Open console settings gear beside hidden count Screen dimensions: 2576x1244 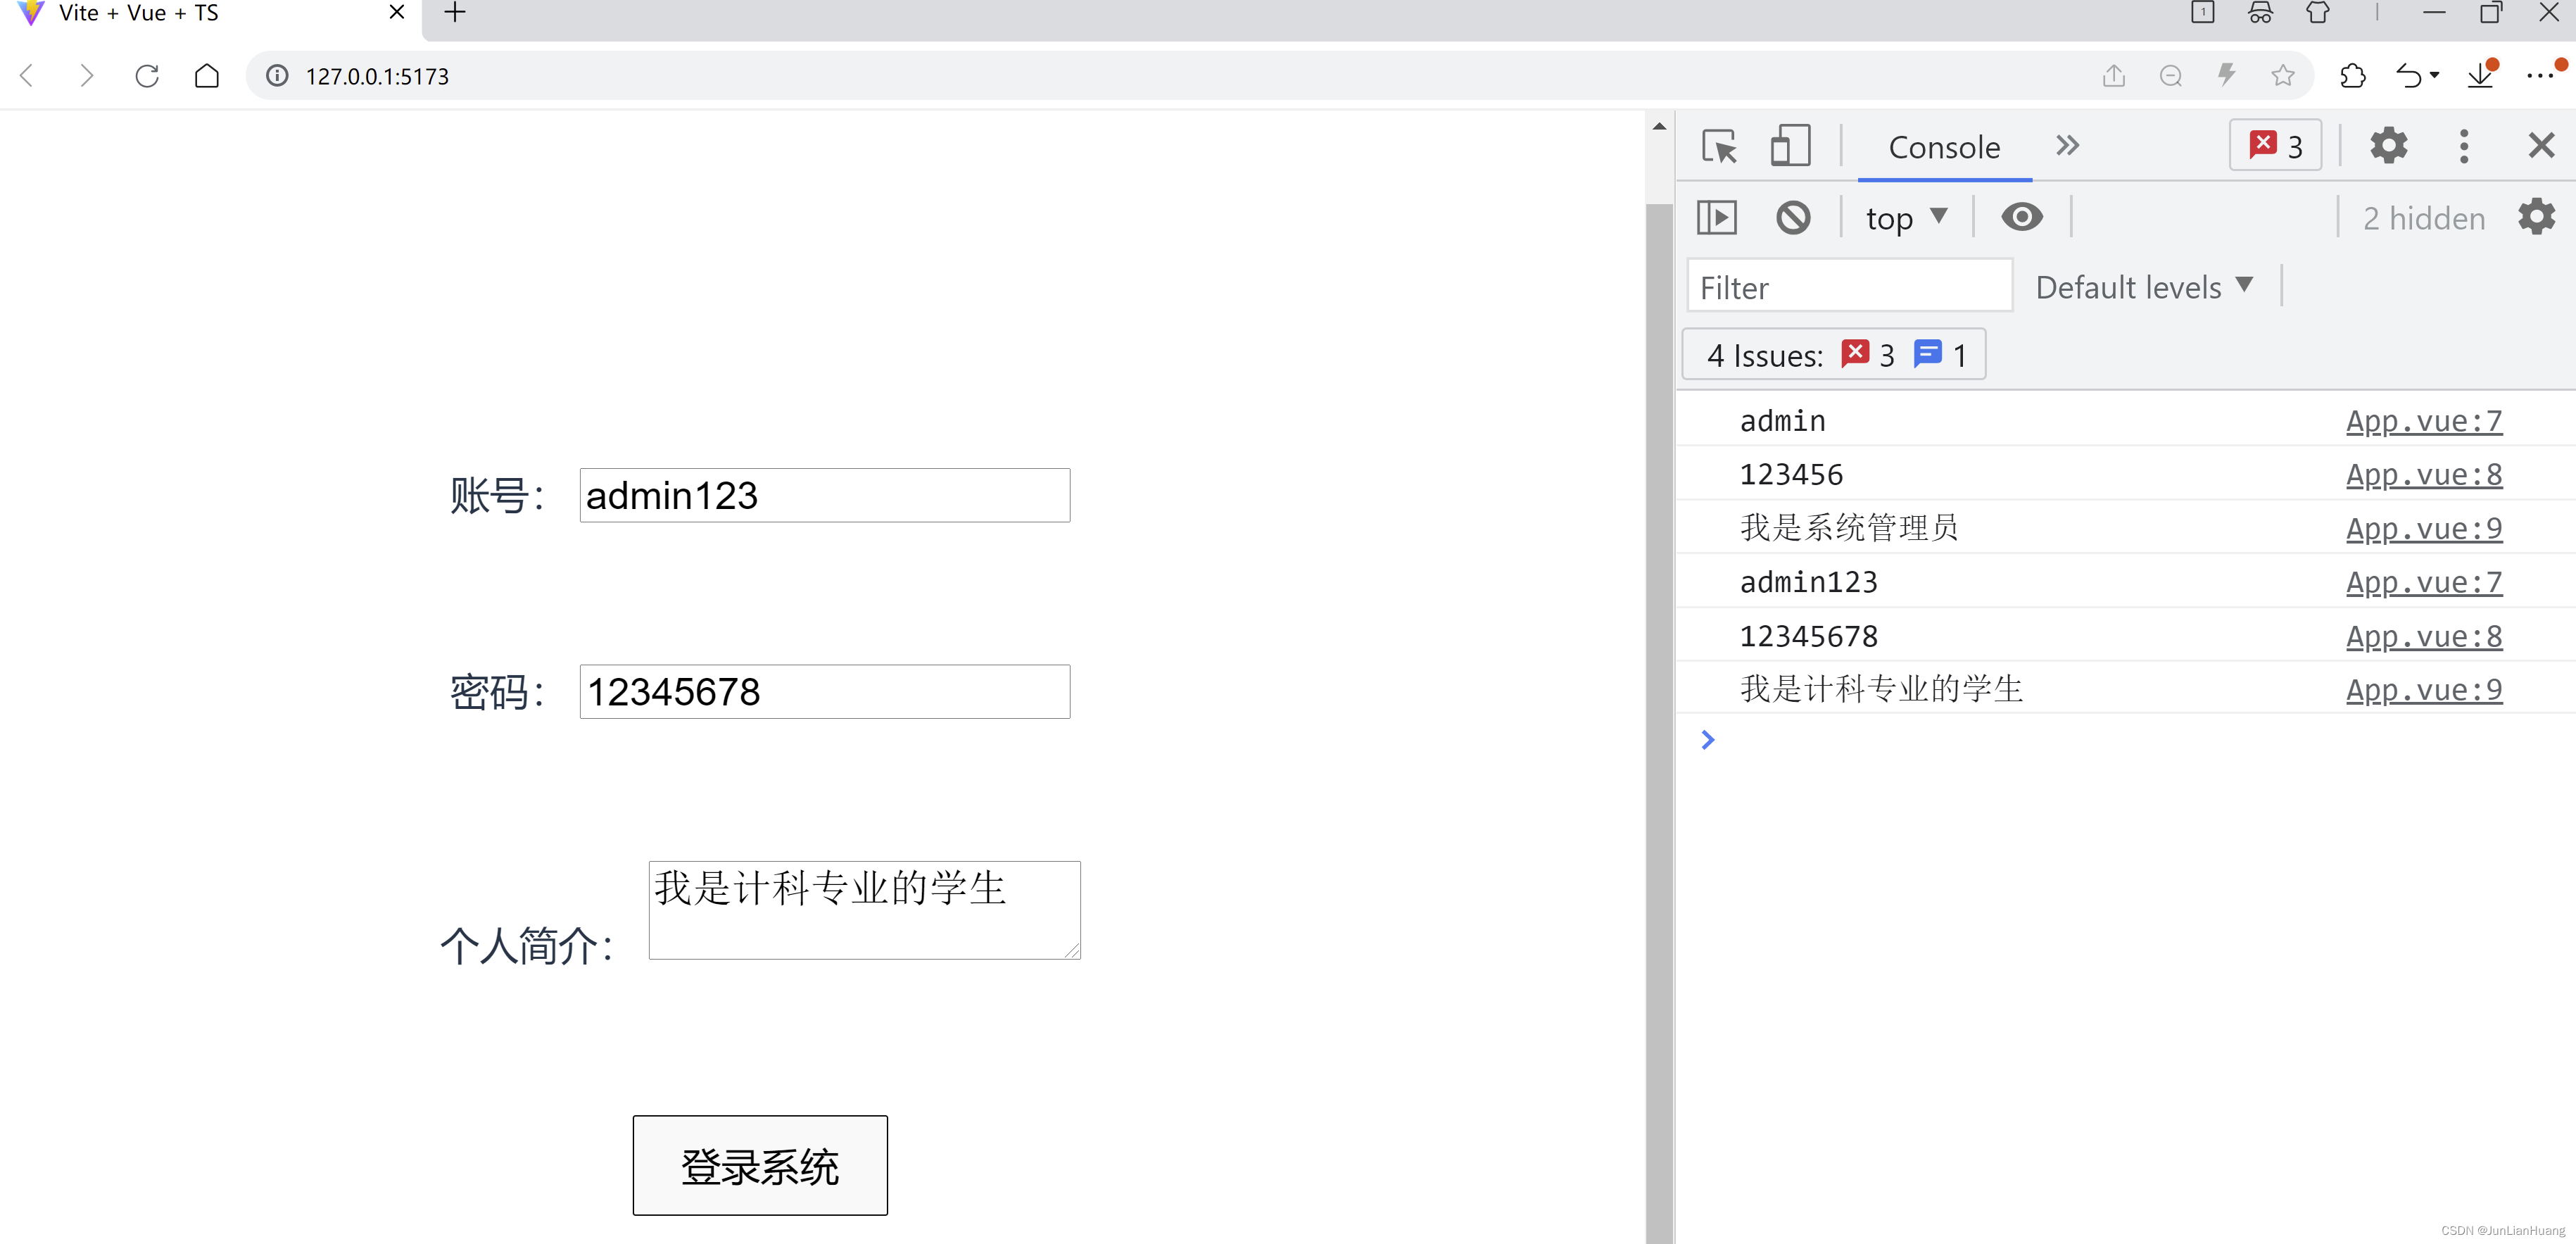pyautogui.click(x=2536, y=217)
